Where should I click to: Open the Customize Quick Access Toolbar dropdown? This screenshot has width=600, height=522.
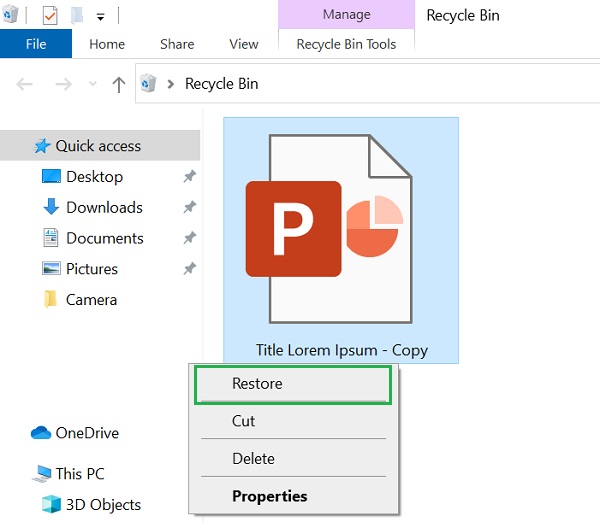pyautogui.click(x=101, y=17)
